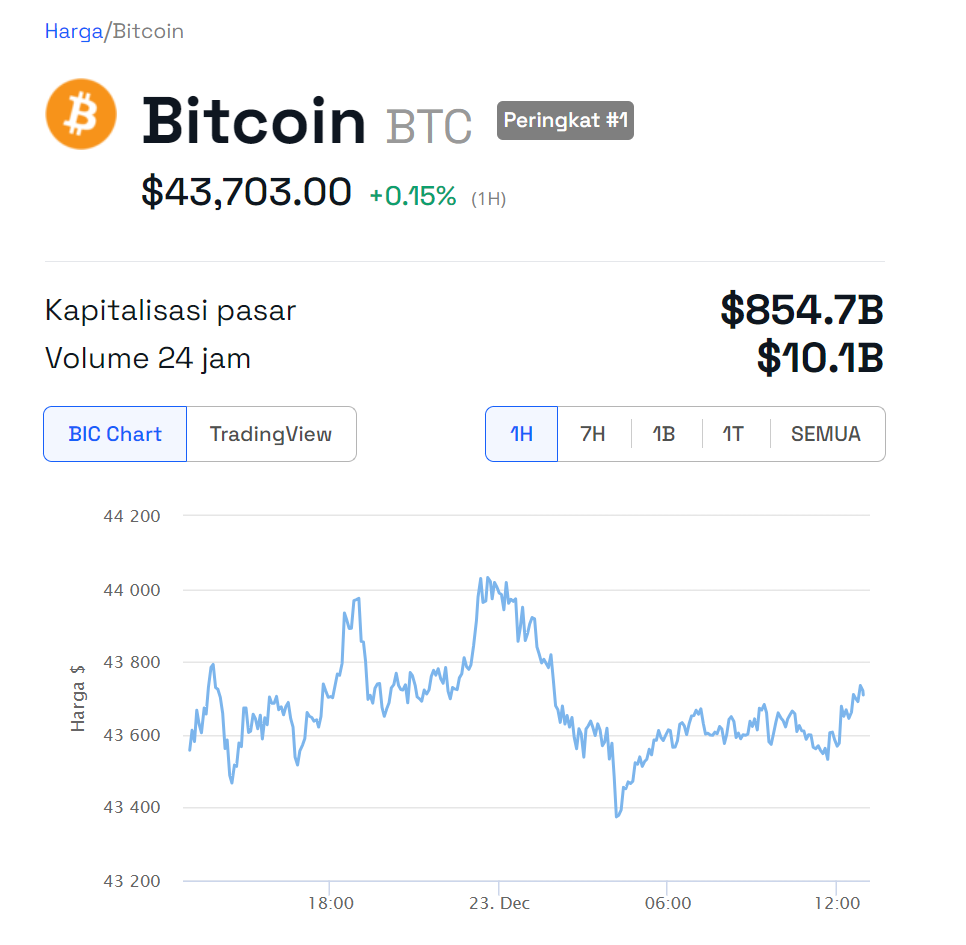
Task: Click the $10.1B volume value
Action: pos(821,357)
